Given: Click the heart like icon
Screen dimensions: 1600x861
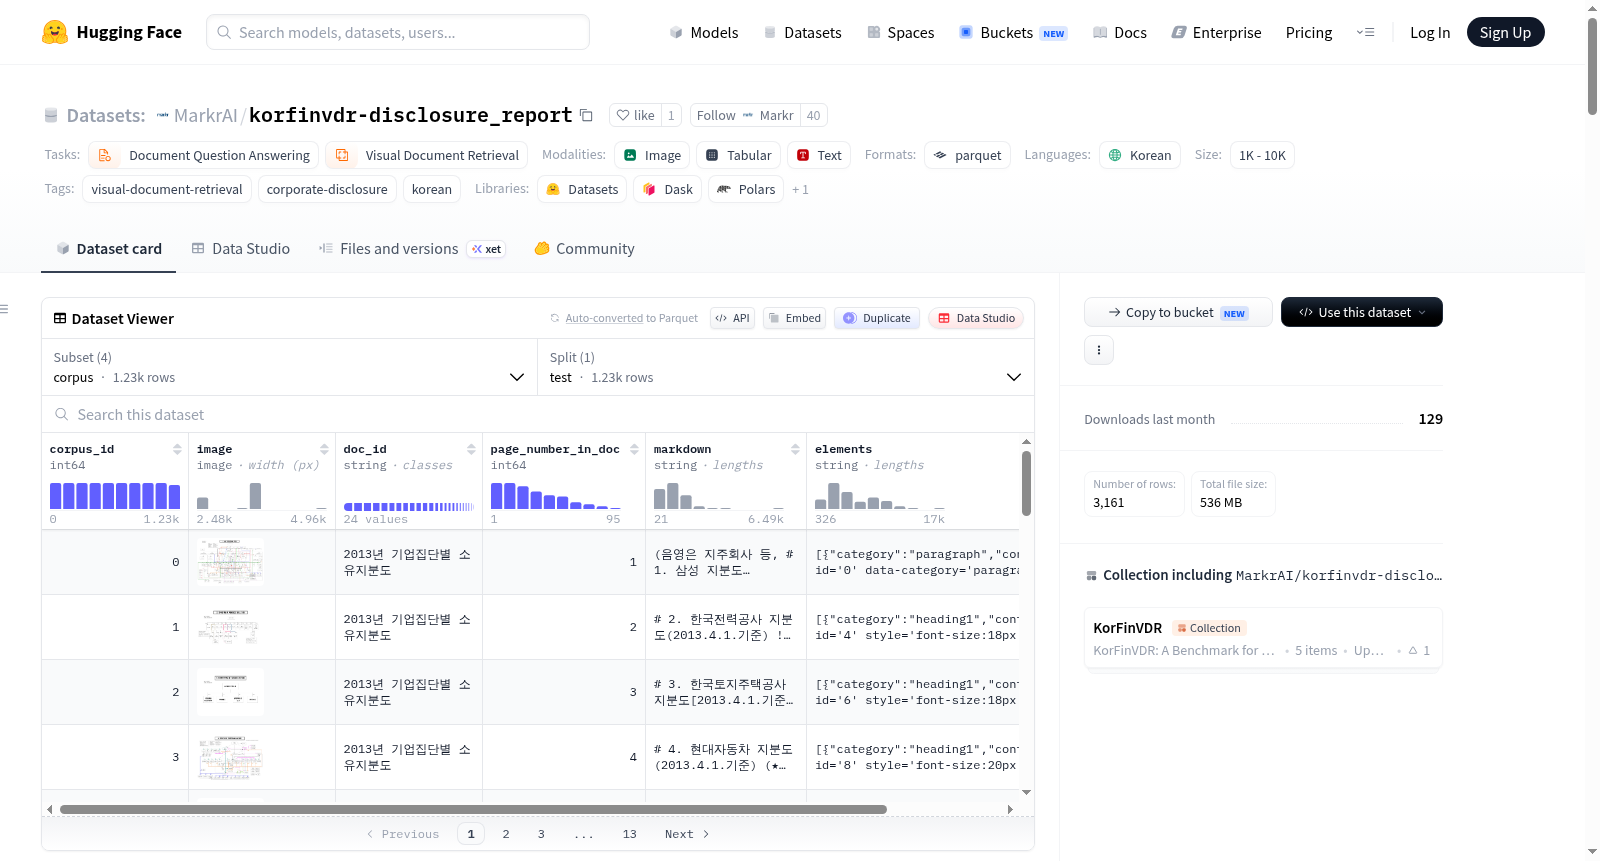Looking at the screenshot, I should pyautogui.click(x=623, y=116).
